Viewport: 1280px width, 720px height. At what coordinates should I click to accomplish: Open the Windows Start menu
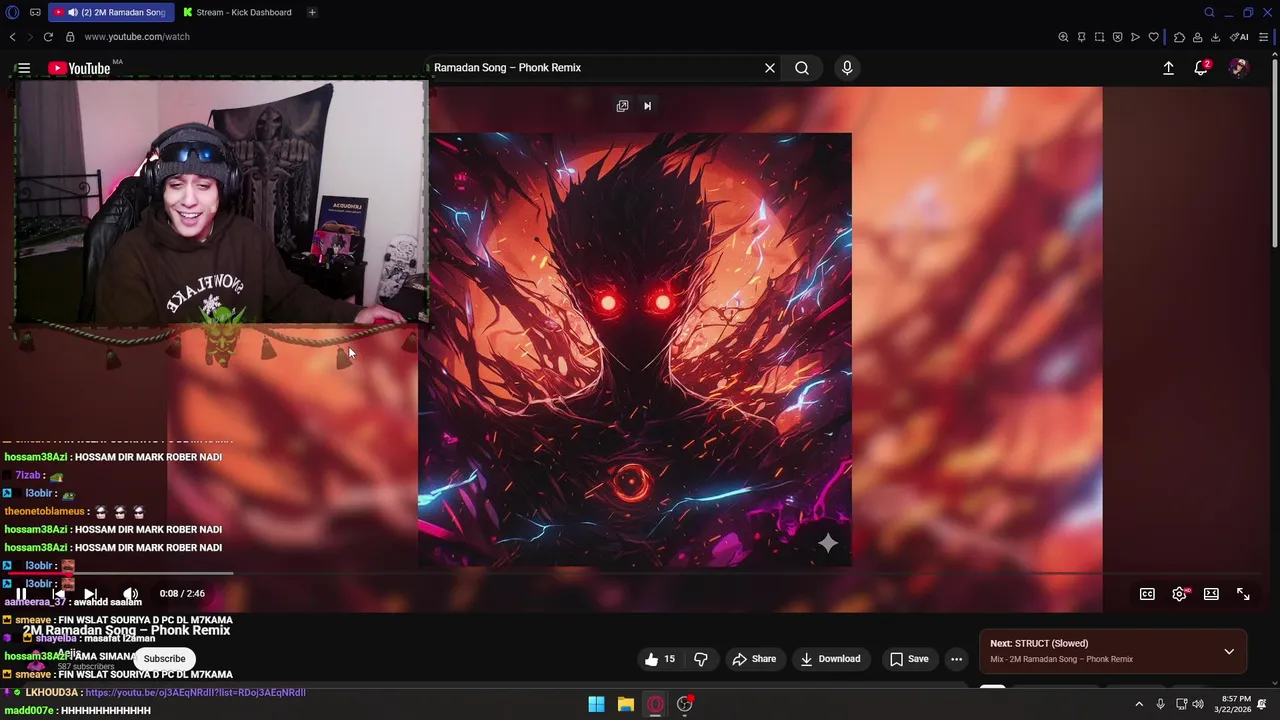(596, 704)
